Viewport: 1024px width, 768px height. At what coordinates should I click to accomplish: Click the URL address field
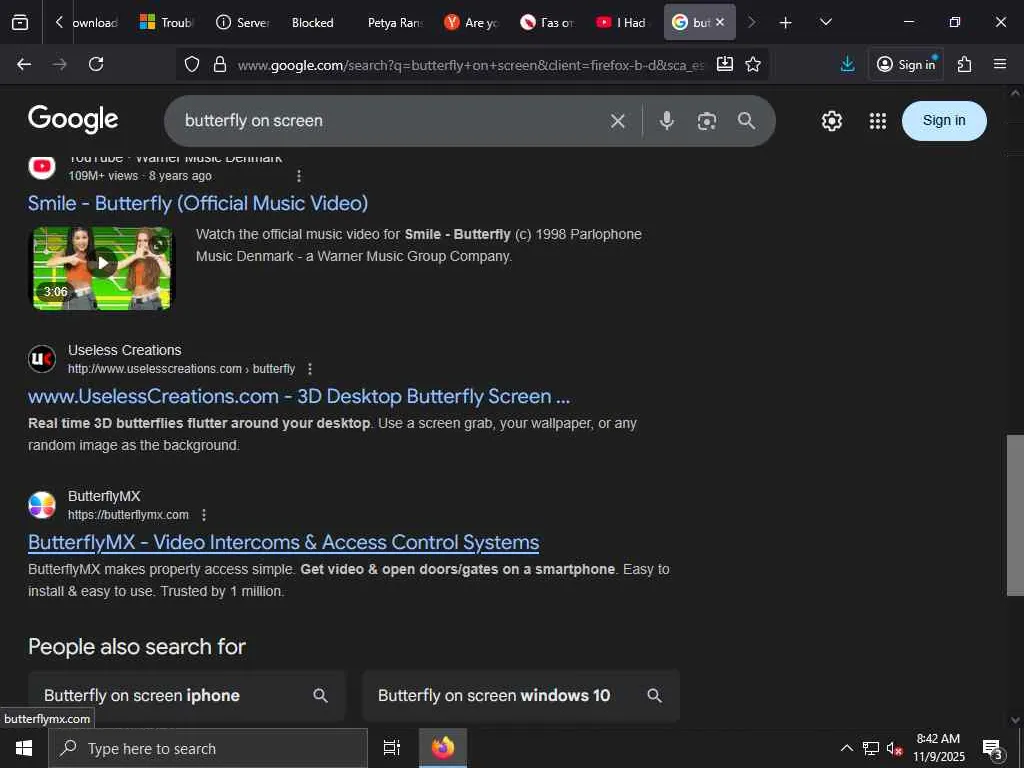(470, 65)
